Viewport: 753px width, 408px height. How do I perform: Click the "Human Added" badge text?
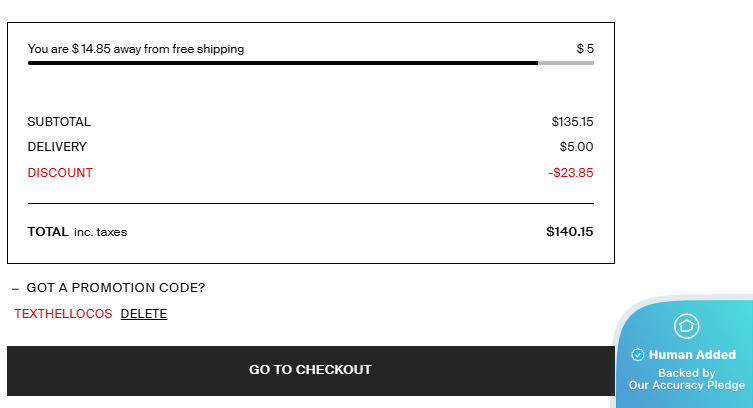pyautogui.click(x=692, y=355)
